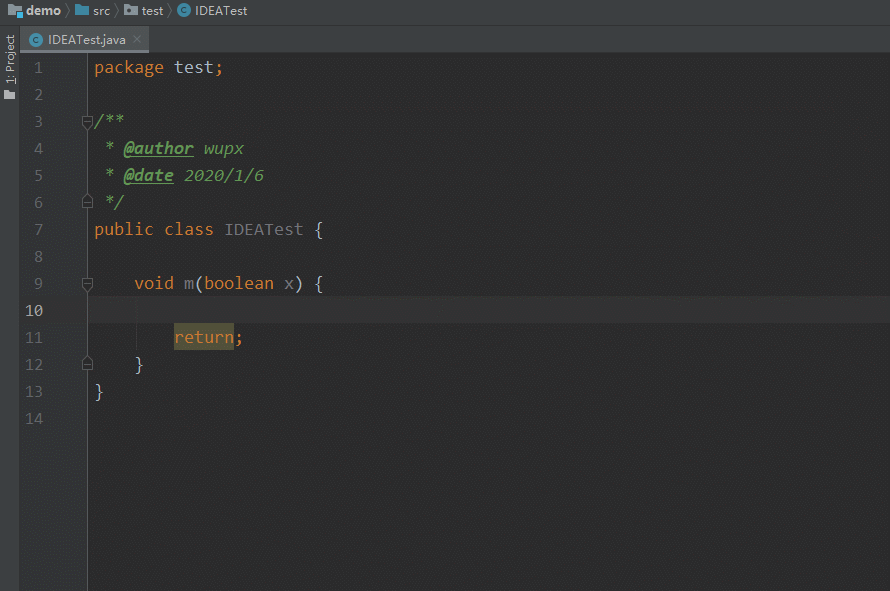890x591 pixels.
Task: Collapse method m fold at line 9
Action: (87, 283)
